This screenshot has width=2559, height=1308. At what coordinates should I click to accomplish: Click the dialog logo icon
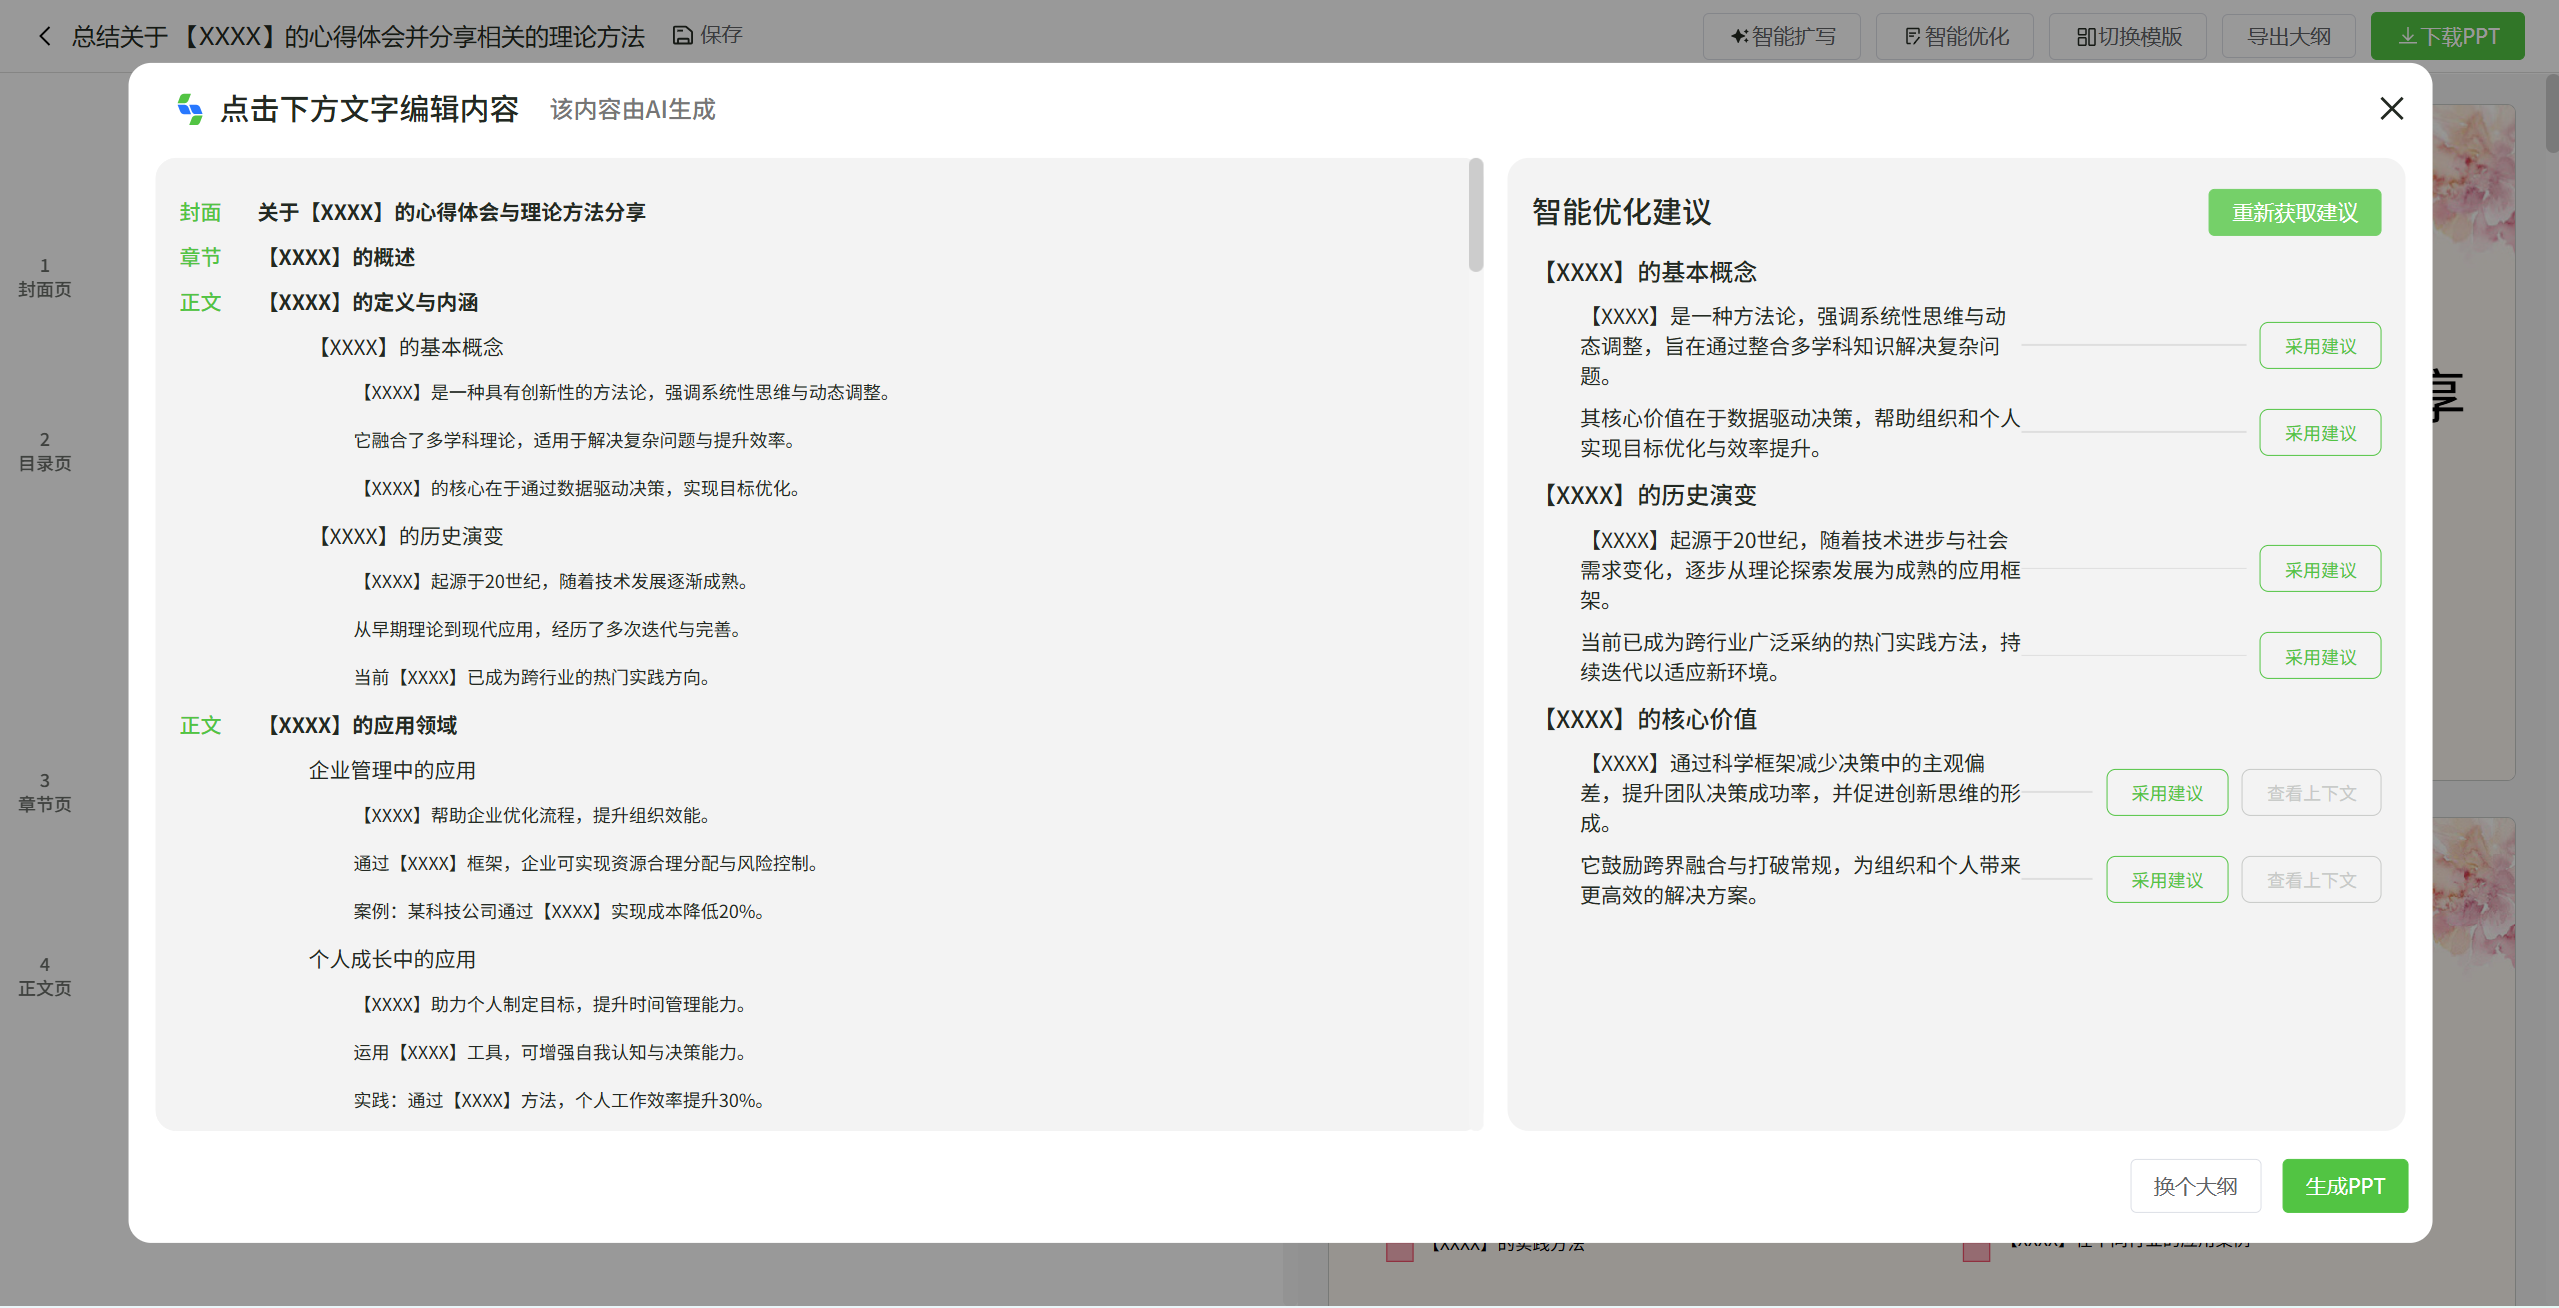[189, 108]
